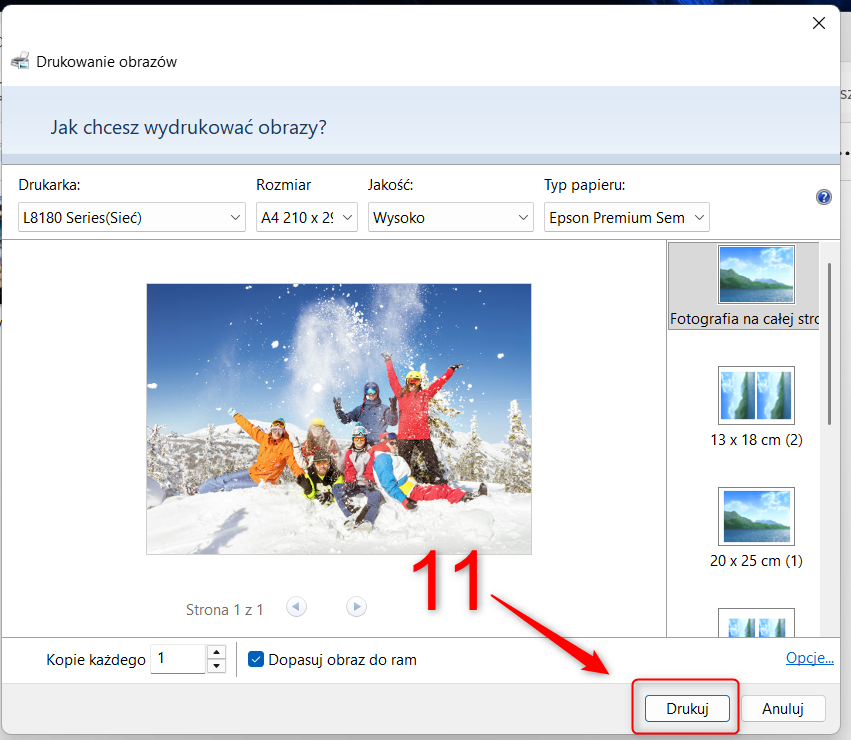Expand the Typ papieru dropdown
This screenshot has height=740, width=851.
626,217
